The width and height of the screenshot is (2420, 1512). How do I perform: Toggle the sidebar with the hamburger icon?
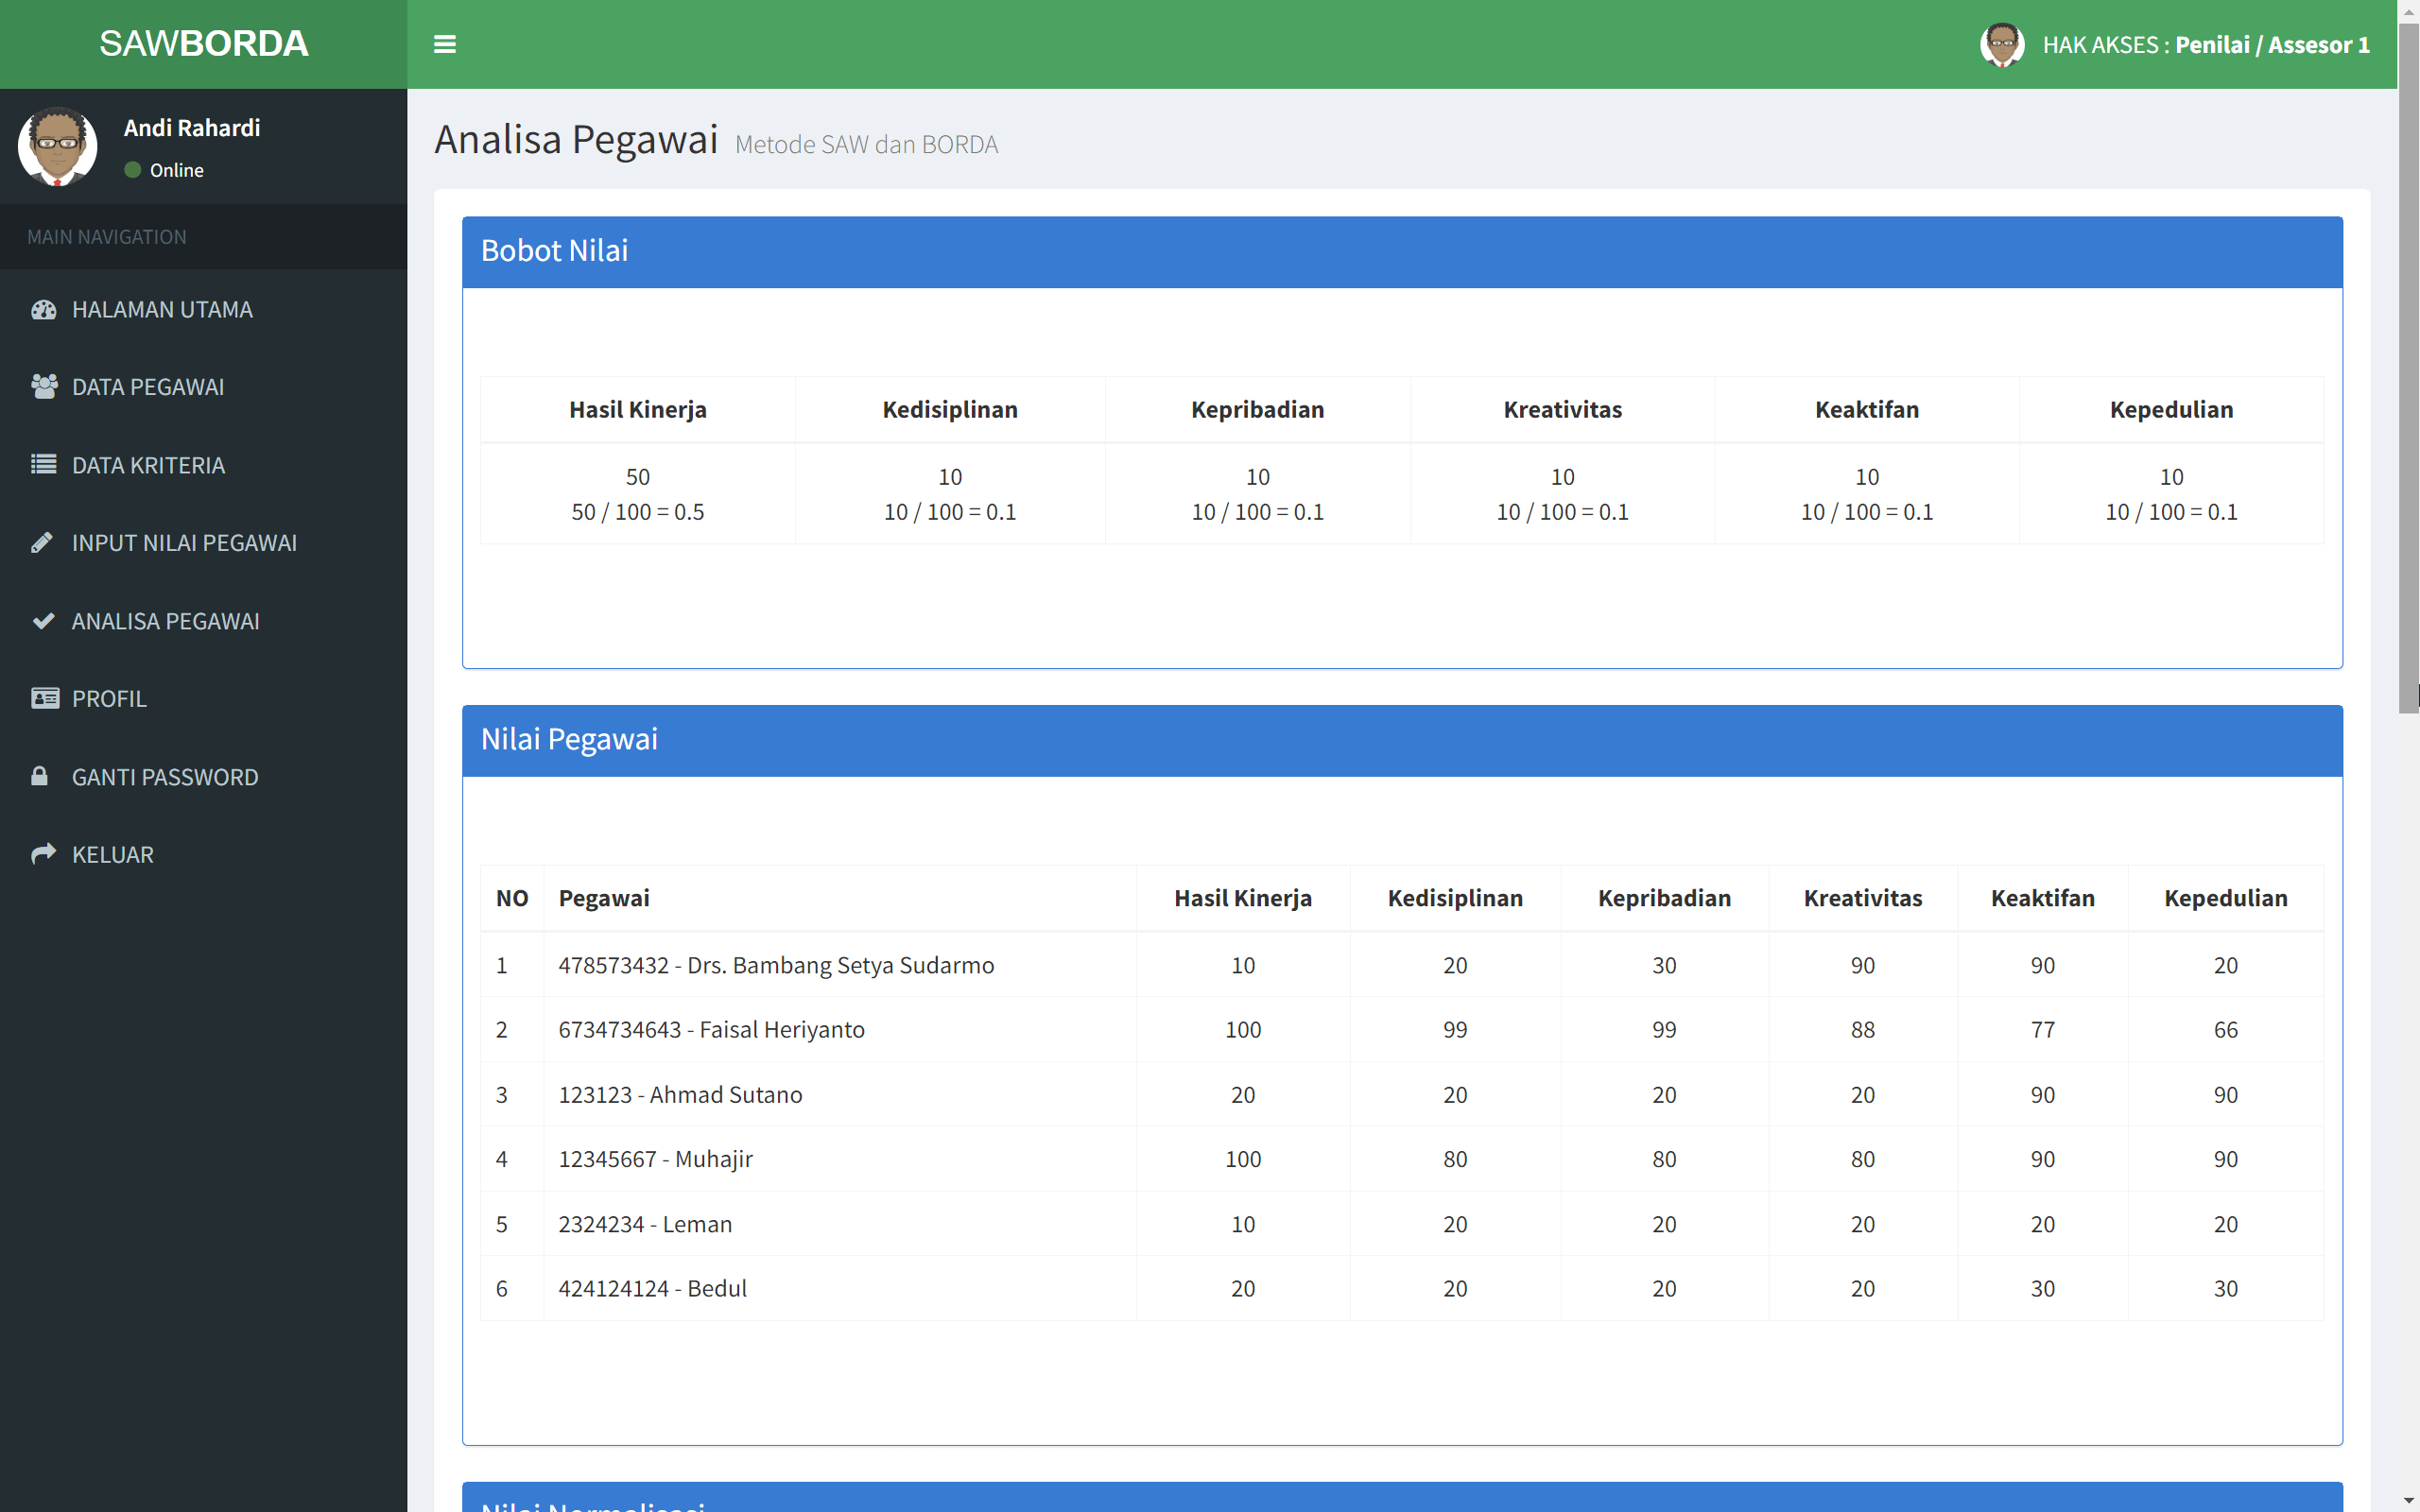[x=445, y=44]
